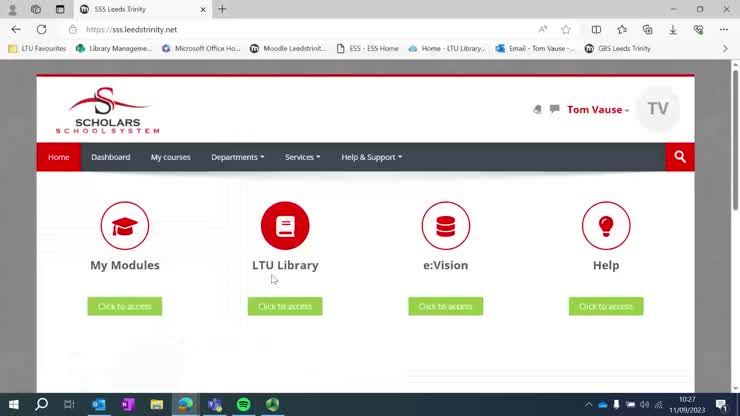Expand the Services menu

click(x=303, y=157)
